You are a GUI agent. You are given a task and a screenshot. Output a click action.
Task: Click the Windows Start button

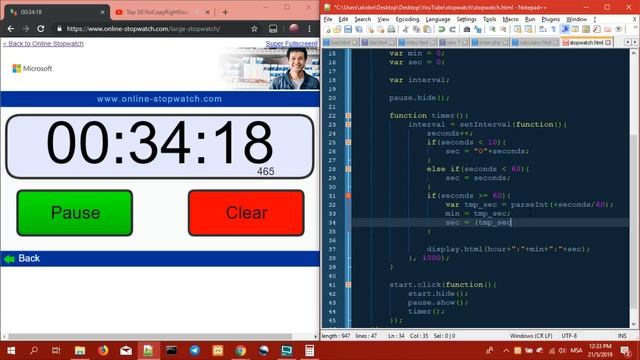click(x=11, y=350)
